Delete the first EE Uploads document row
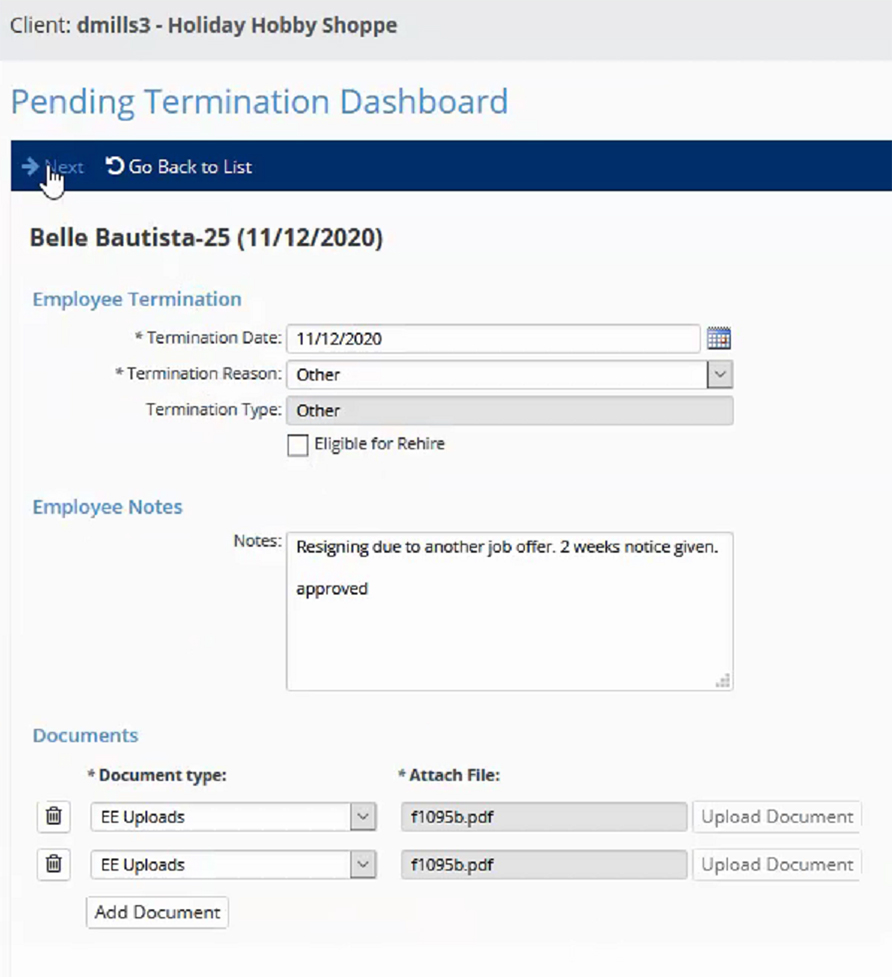The height and width of the screenshot is (977, 892). pyautogui.click(x=54, y=817)
